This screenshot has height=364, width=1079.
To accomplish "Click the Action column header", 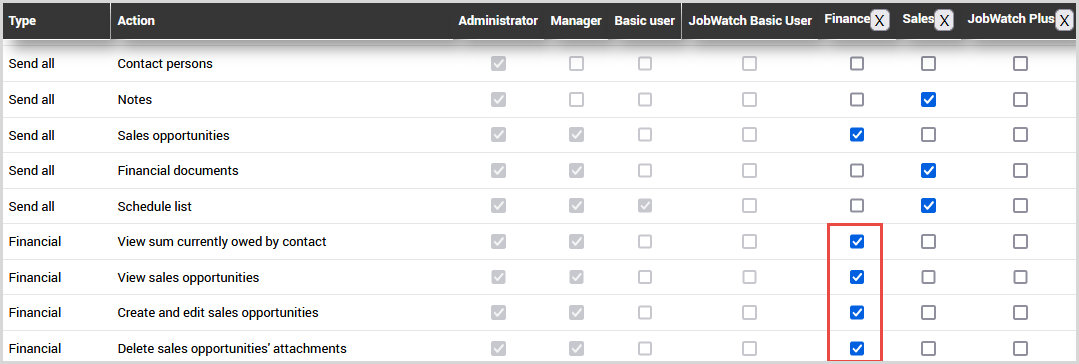I will [136, 21].
